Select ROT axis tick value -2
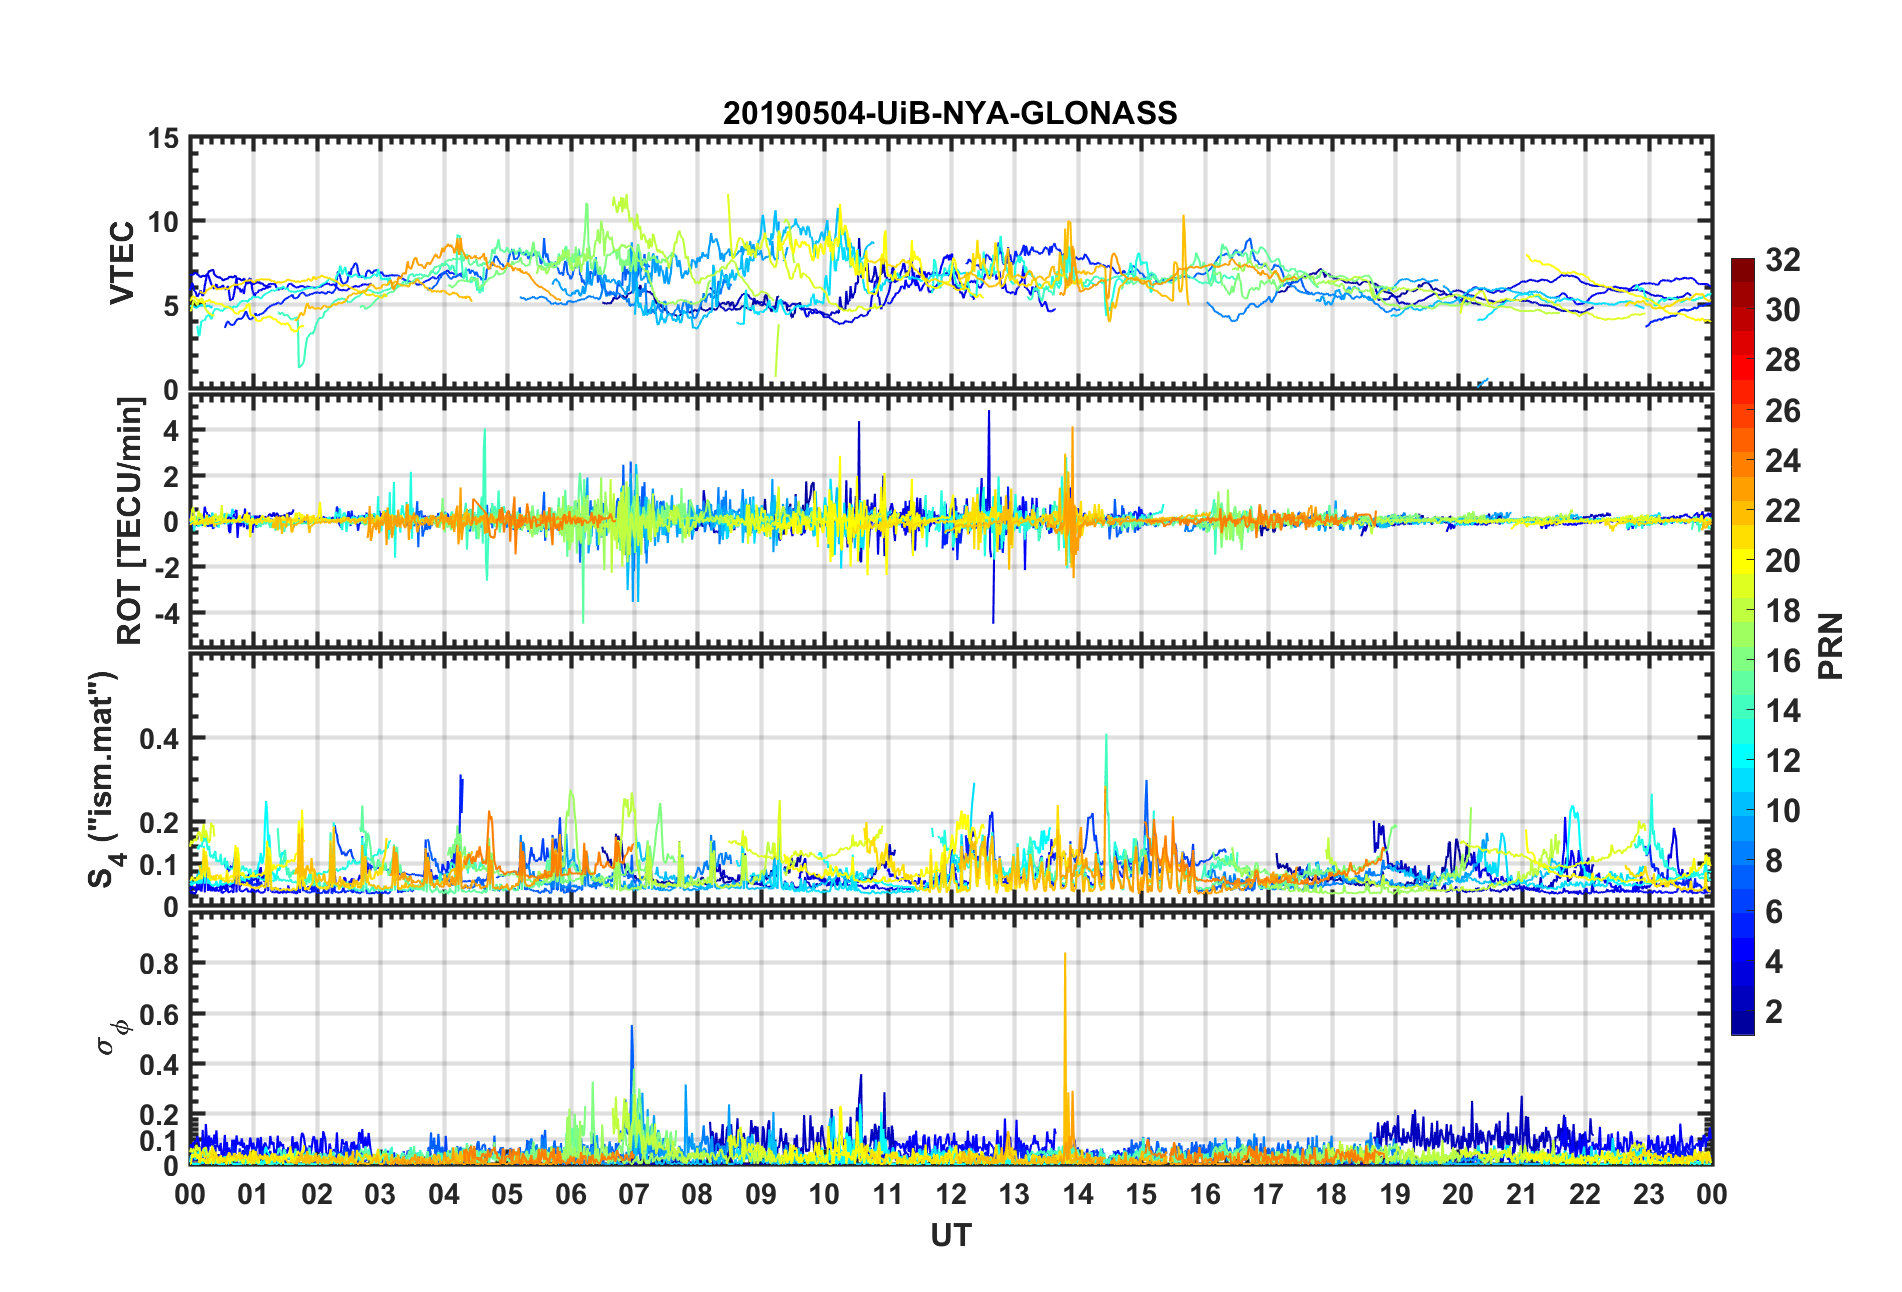Viewport: 1902px width, 1292px height. (x=166, y=567)
